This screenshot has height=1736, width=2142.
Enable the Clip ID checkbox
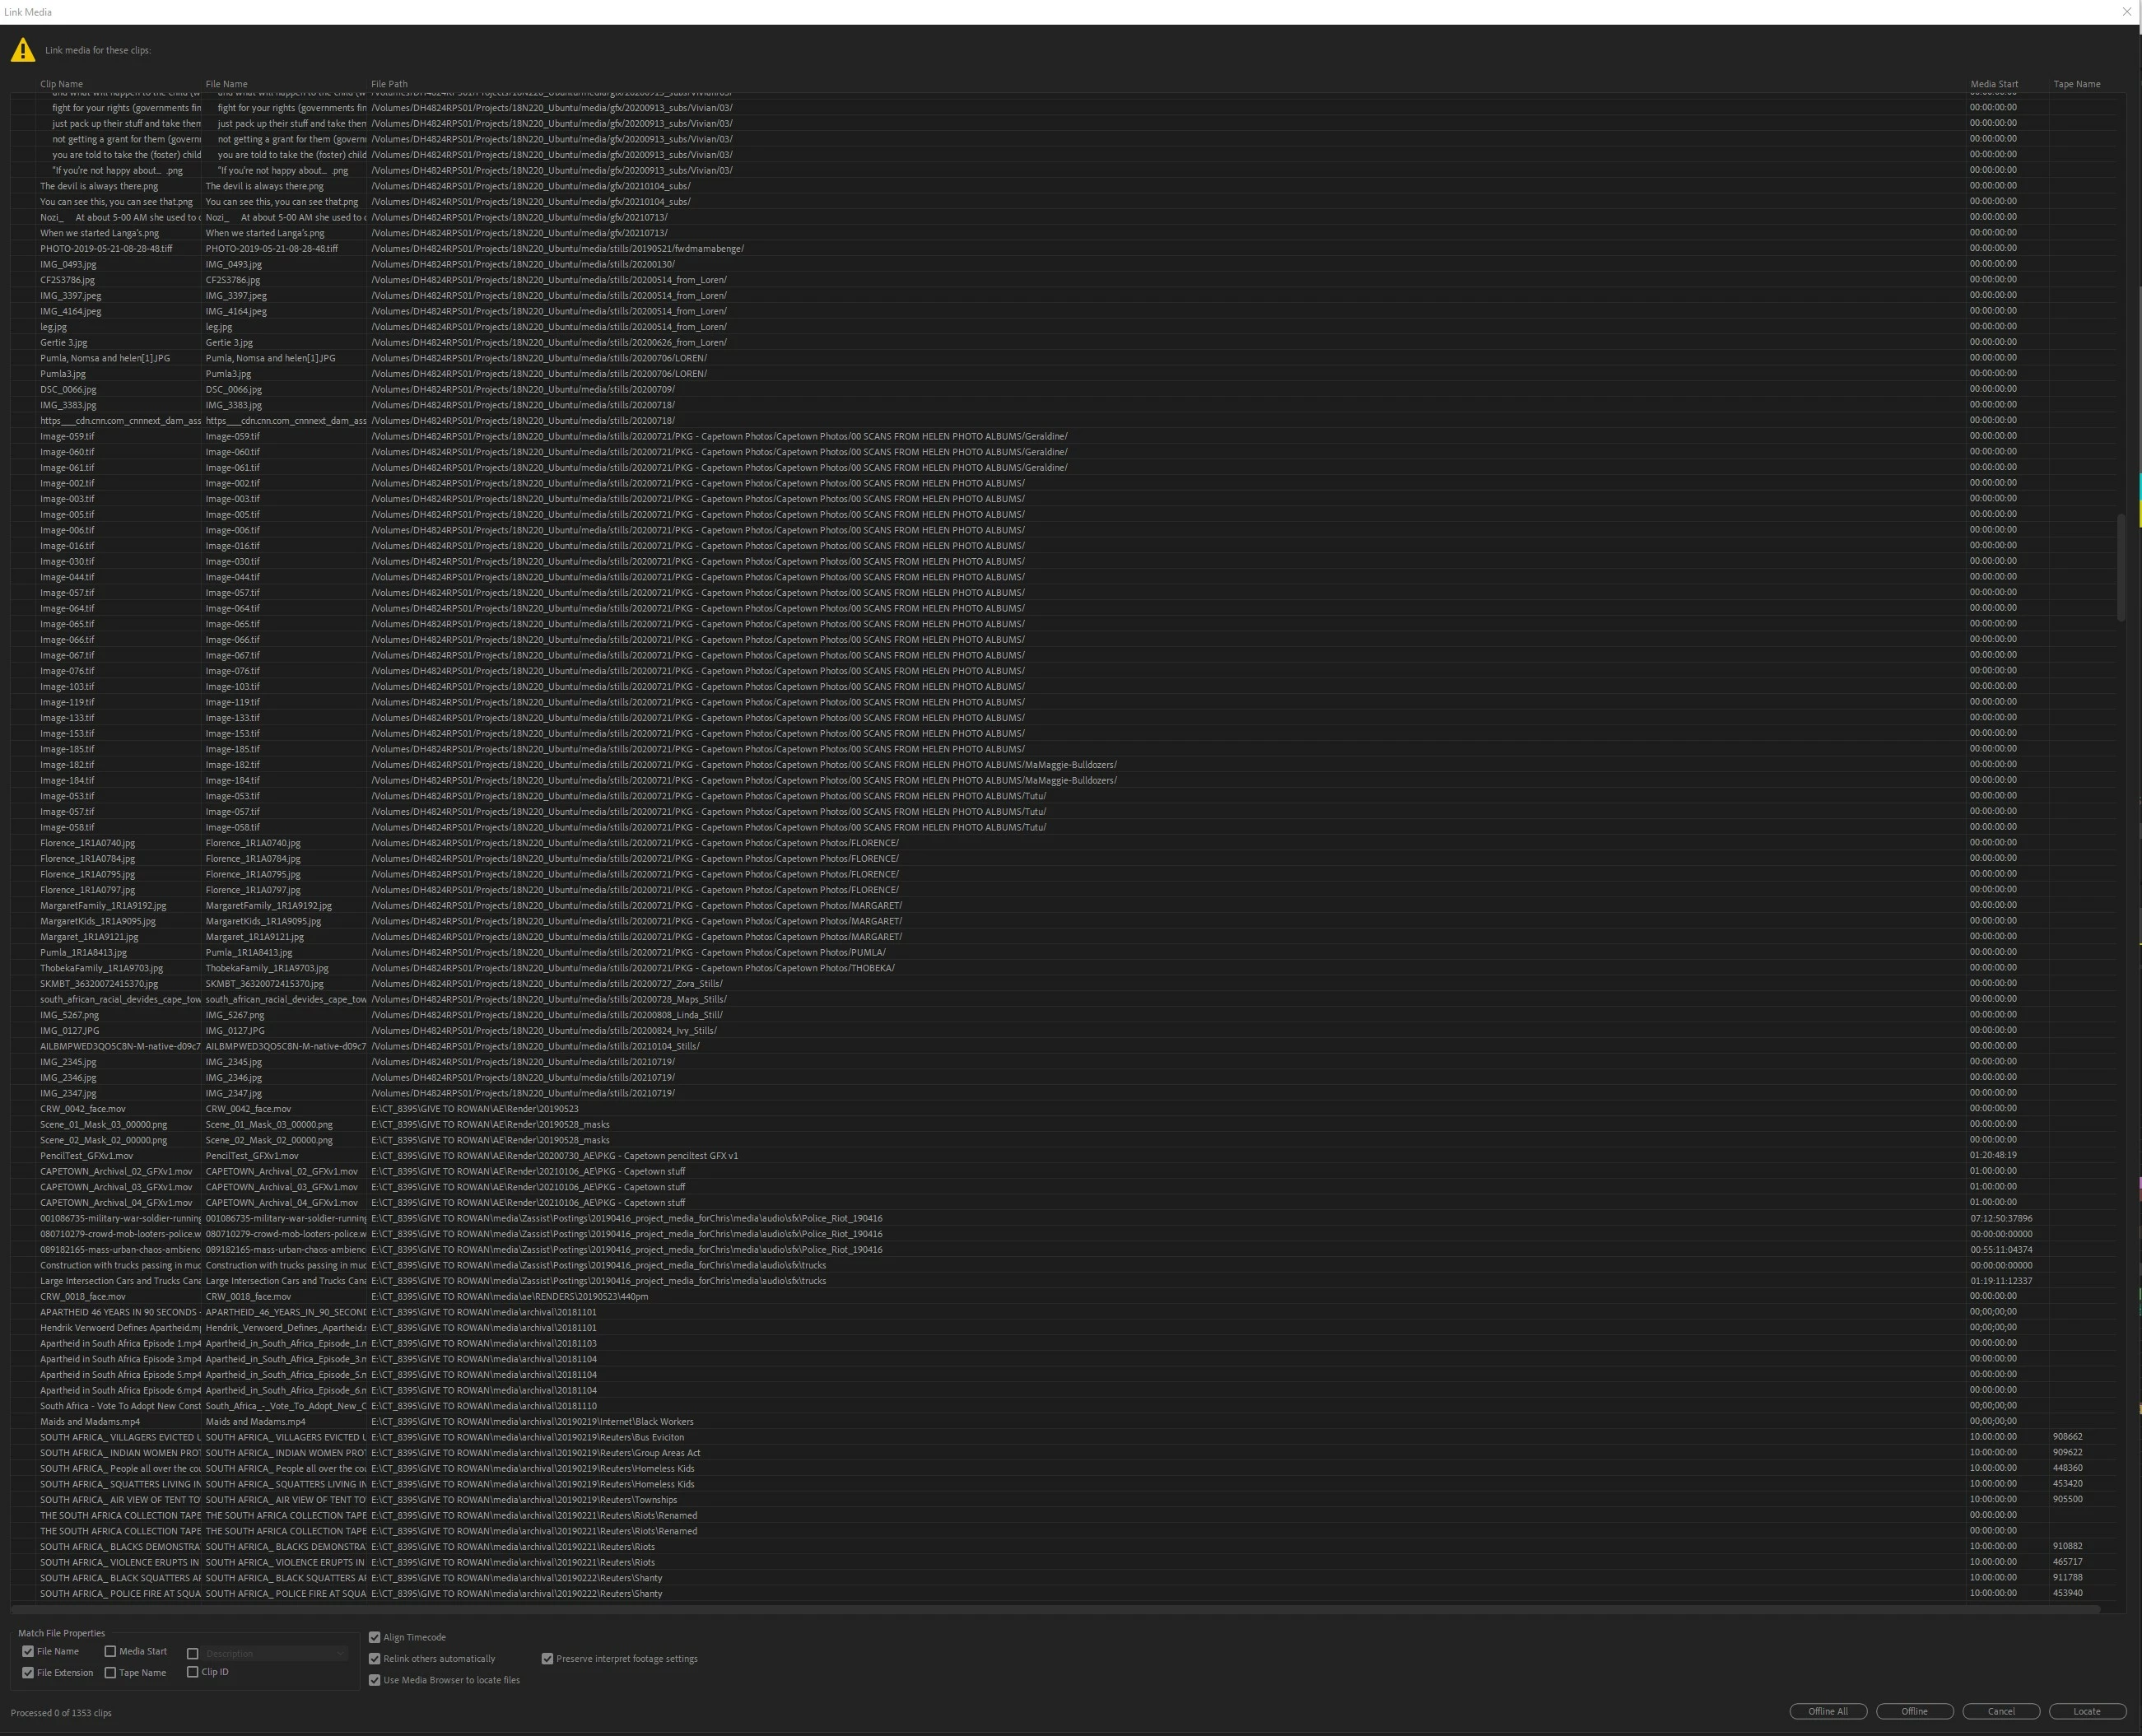coord(193,1671)
